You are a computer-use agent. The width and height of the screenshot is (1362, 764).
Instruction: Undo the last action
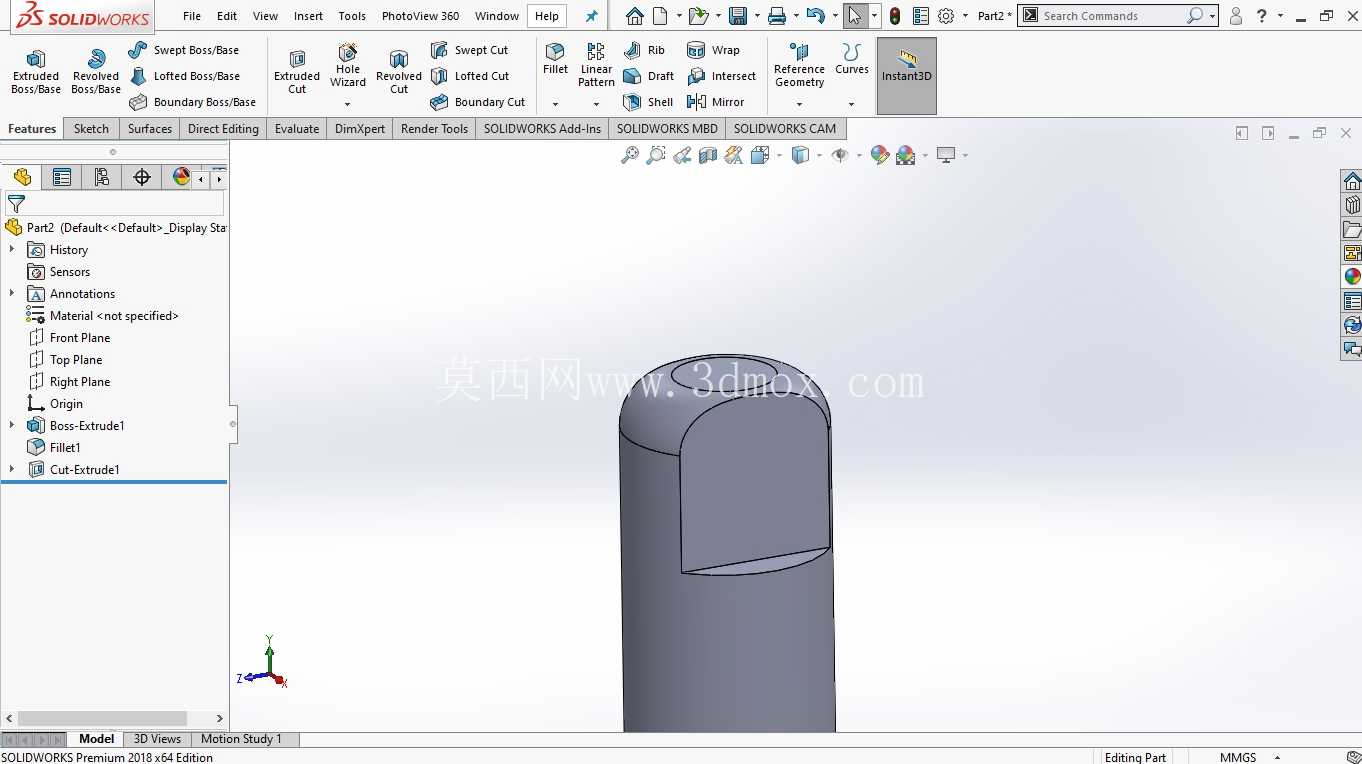click(x=816, y=16)
